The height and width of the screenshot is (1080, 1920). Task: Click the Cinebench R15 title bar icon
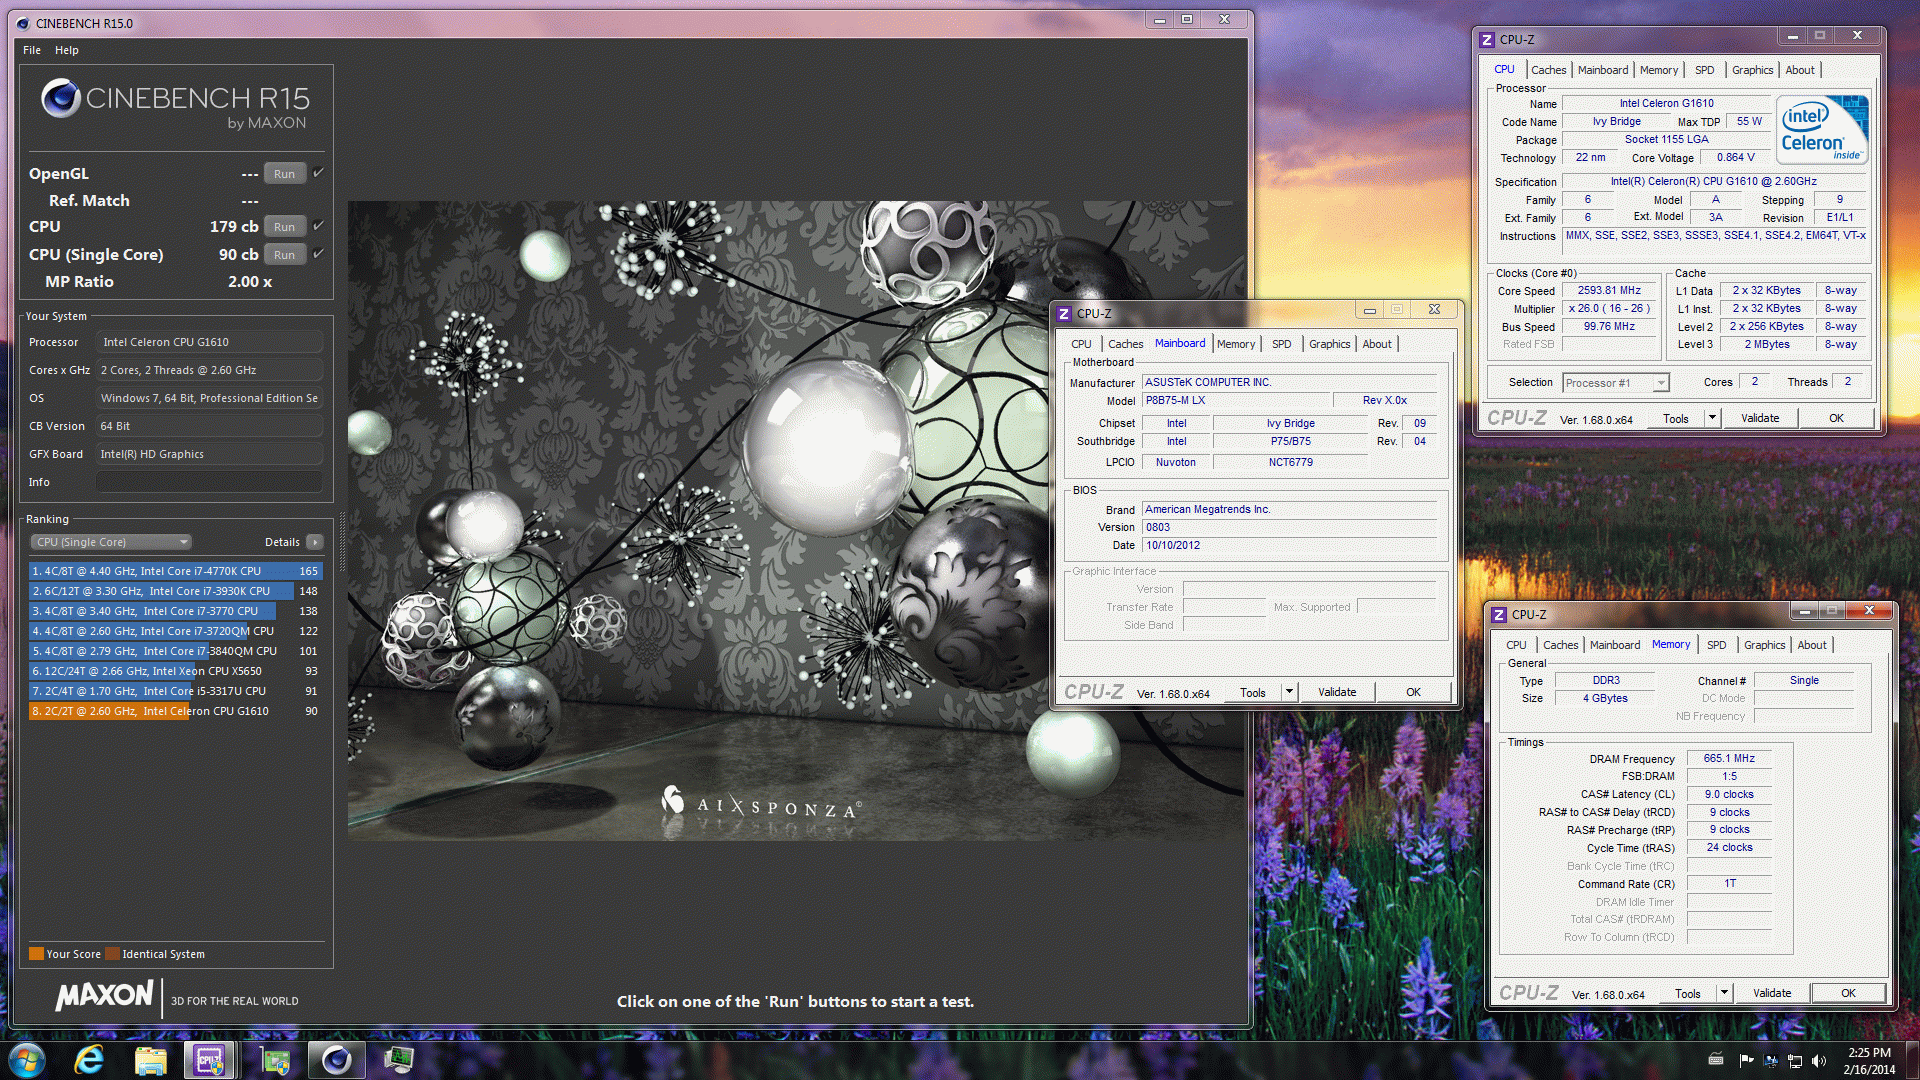23,23
